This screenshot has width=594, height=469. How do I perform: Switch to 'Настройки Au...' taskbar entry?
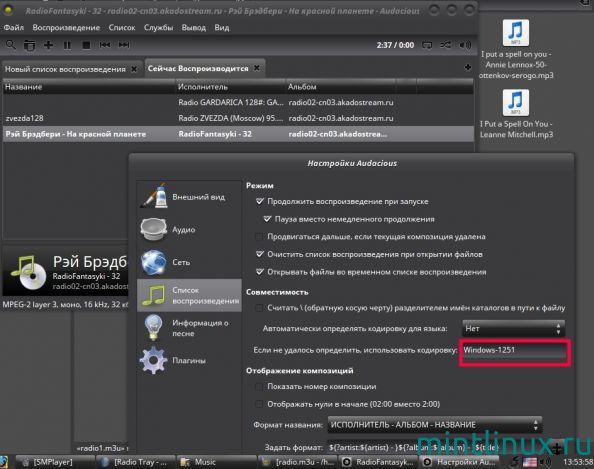460,462
